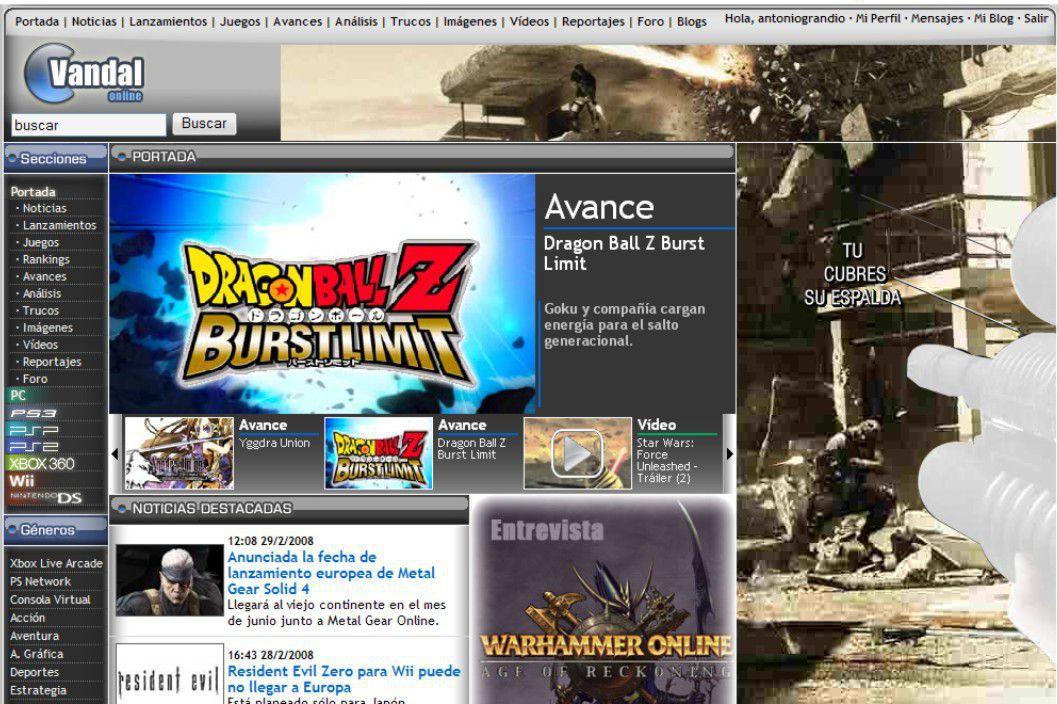Open the PC platform section icon
This screenshot has width=1058, height=704.
[18, 396]
